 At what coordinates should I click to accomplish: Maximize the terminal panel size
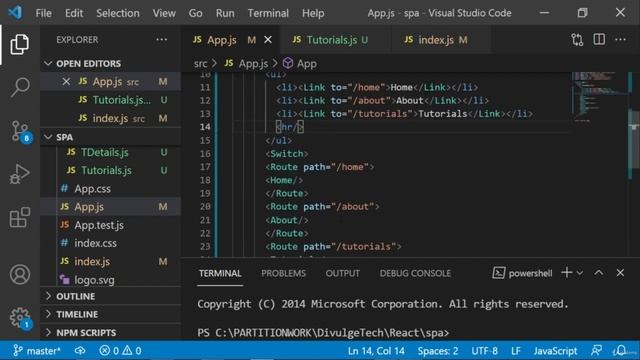coord(598,273)
